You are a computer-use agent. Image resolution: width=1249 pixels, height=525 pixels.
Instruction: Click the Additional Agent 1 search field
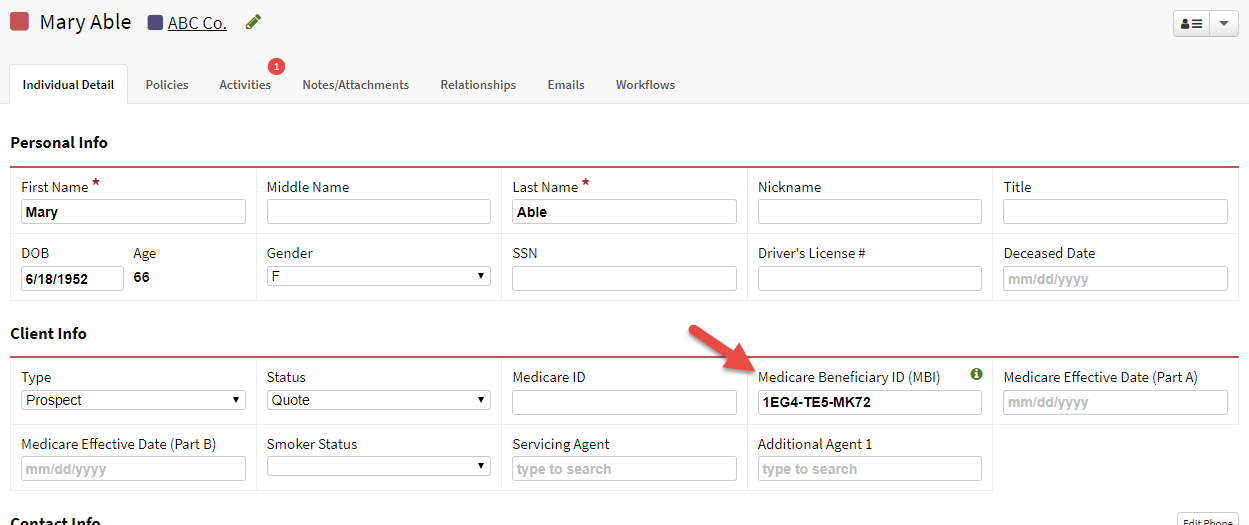870,468
